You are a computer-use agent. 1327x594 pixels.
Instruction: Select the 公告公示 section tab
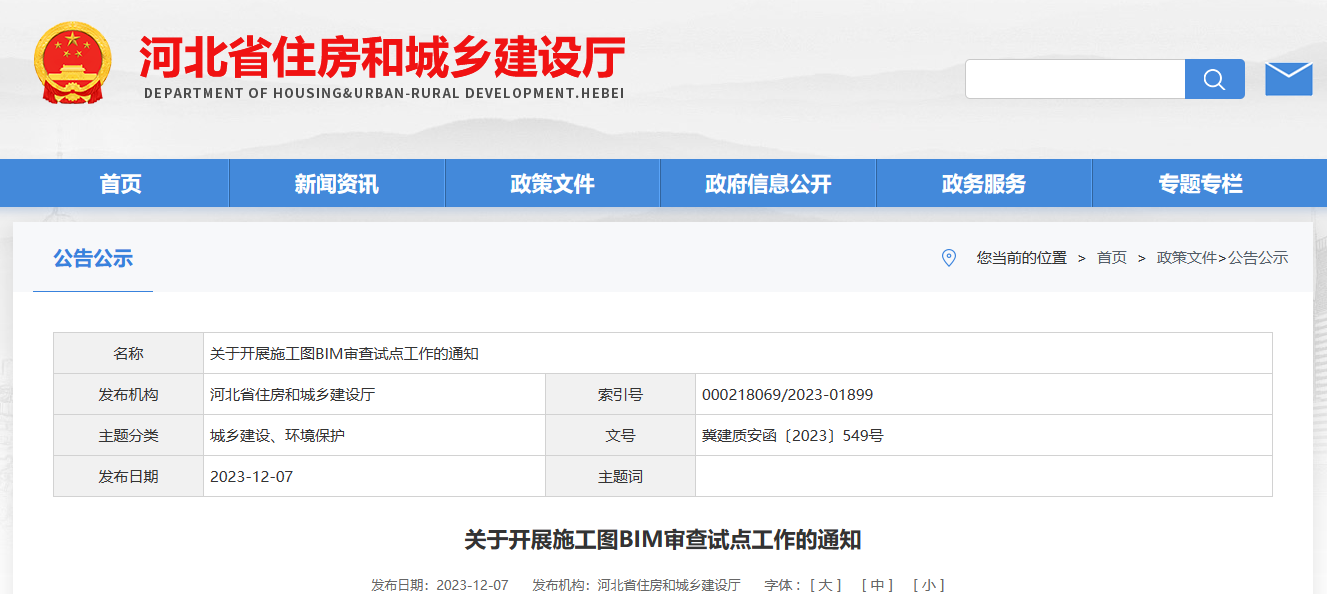93,258
